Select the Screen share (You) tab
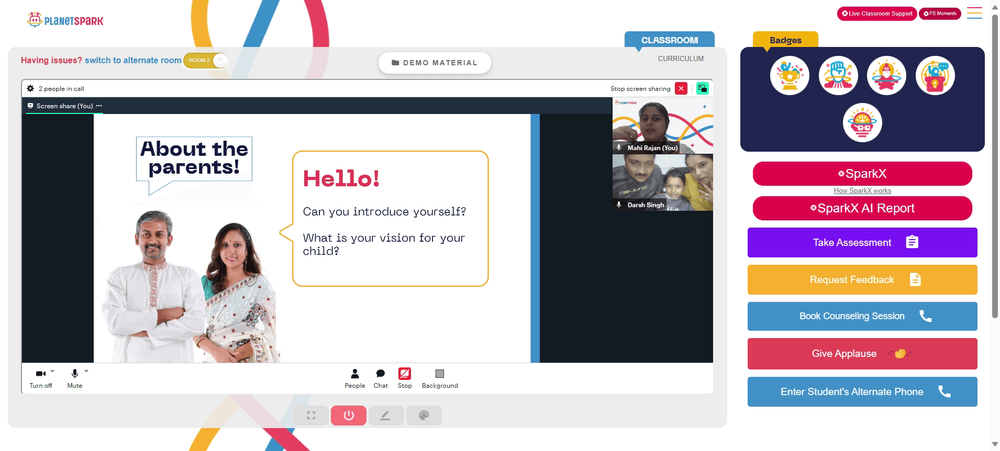Viewport: 1000px width, 451px height. (x=64, y=106)
